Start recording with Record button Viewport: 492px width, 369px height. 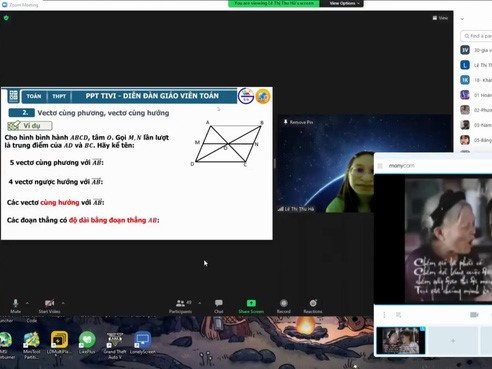coord(284,306)
